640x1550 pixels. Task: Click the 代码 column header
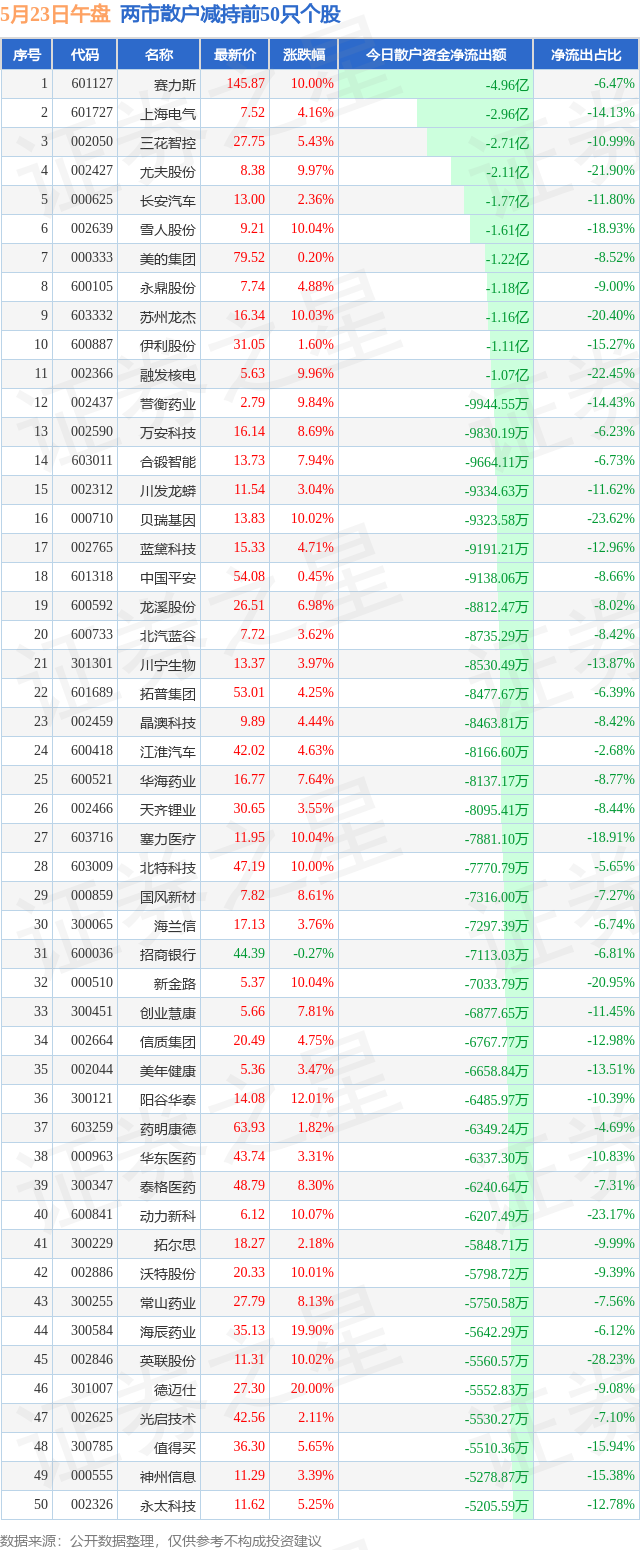[85, 55]
